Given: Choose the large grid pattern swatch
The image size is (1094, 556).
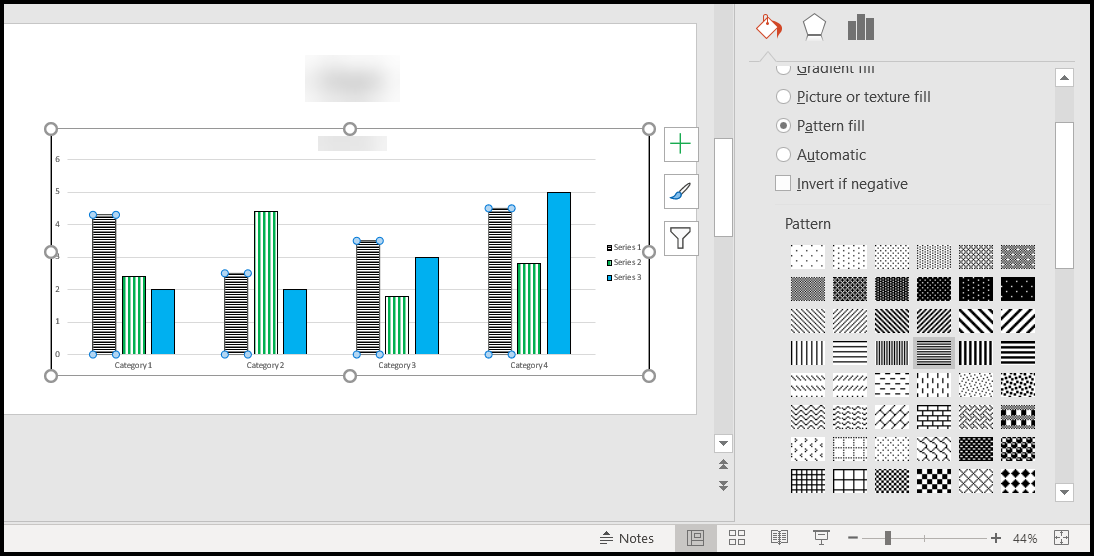Looking at the screenshot, I should coord(850,481).
